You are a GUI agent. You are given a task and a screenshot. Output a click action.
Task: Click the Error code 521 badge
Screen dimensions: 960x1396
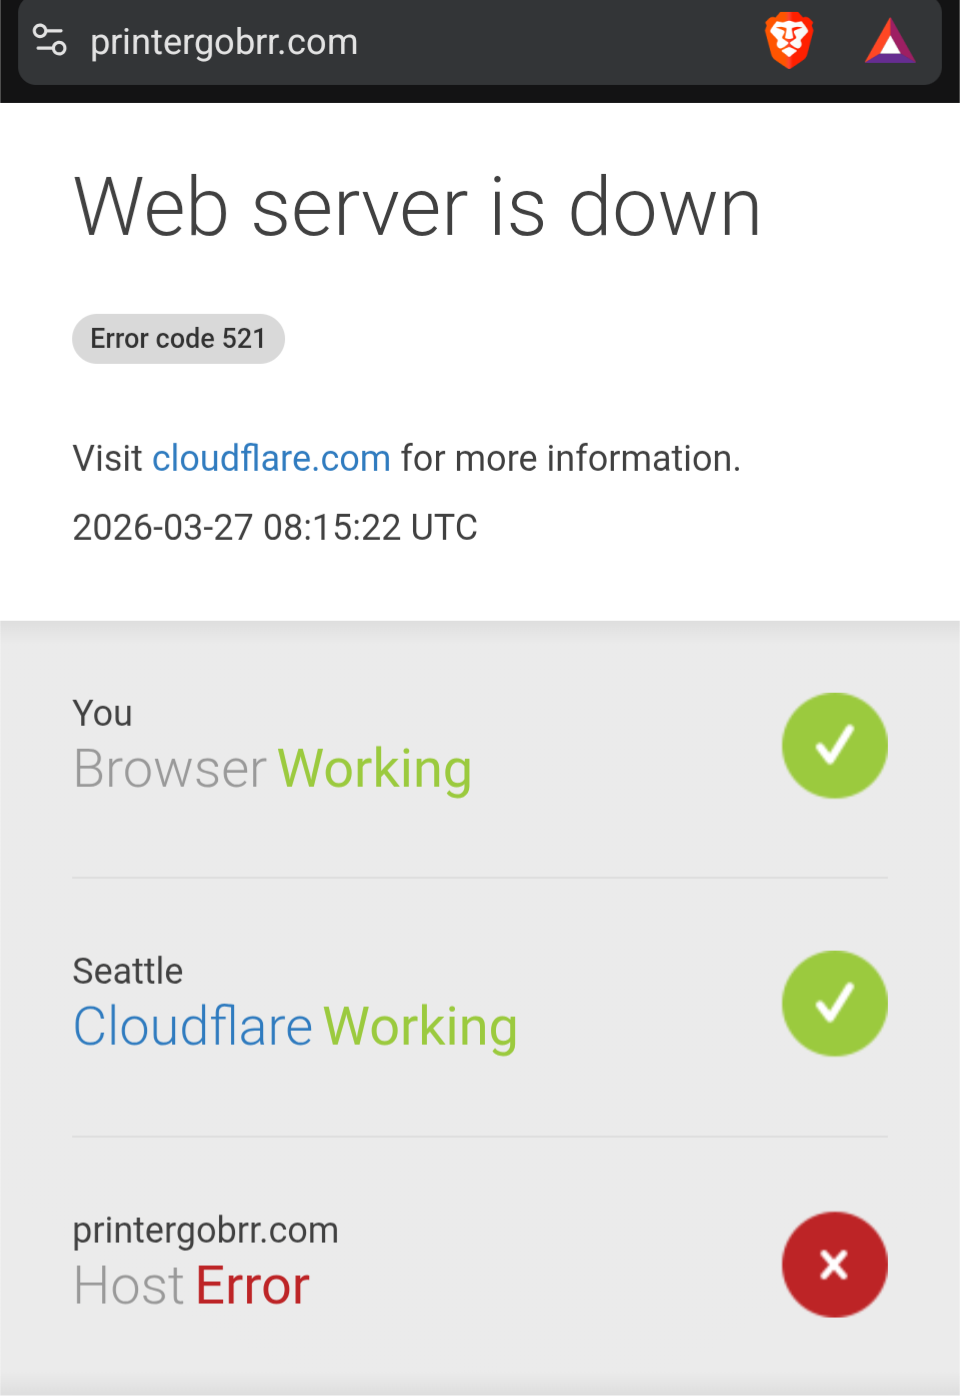178,339
